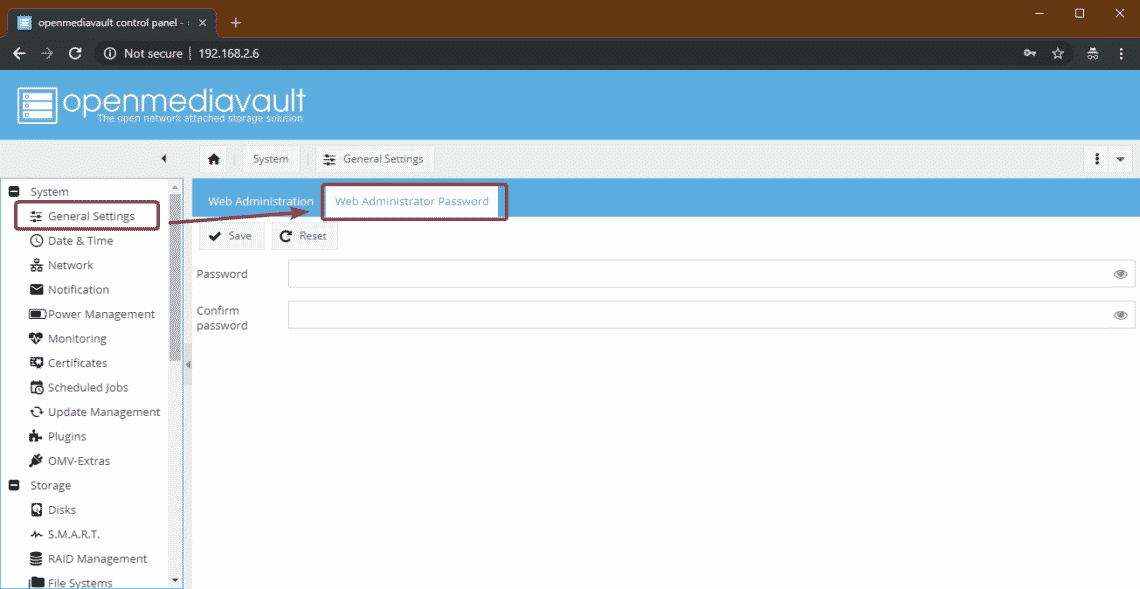This screenshot has width=1140, height=589.
Task: Click the openmediavault logo
Action: tap(161, 106)
